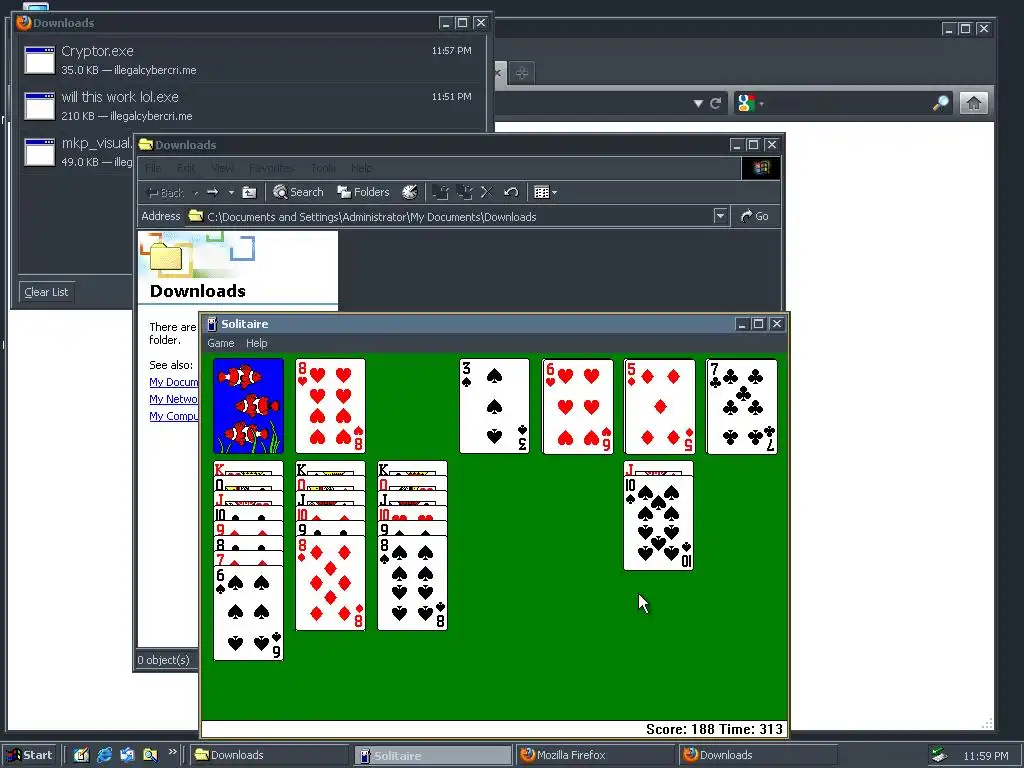This screenshot has height=768, width=1024.
Task: Click the 6 of hearts foundation pile
Action: (577, 406)
